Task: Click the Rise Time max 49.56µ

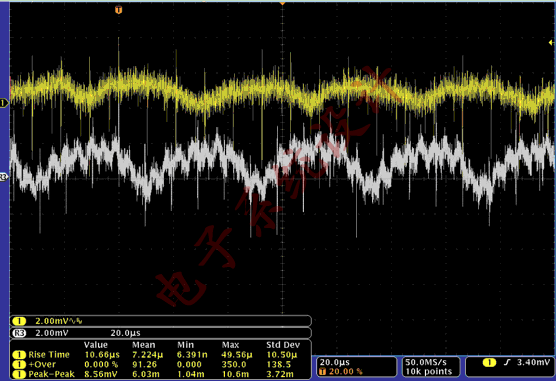Action: click(x=237, y=355)
